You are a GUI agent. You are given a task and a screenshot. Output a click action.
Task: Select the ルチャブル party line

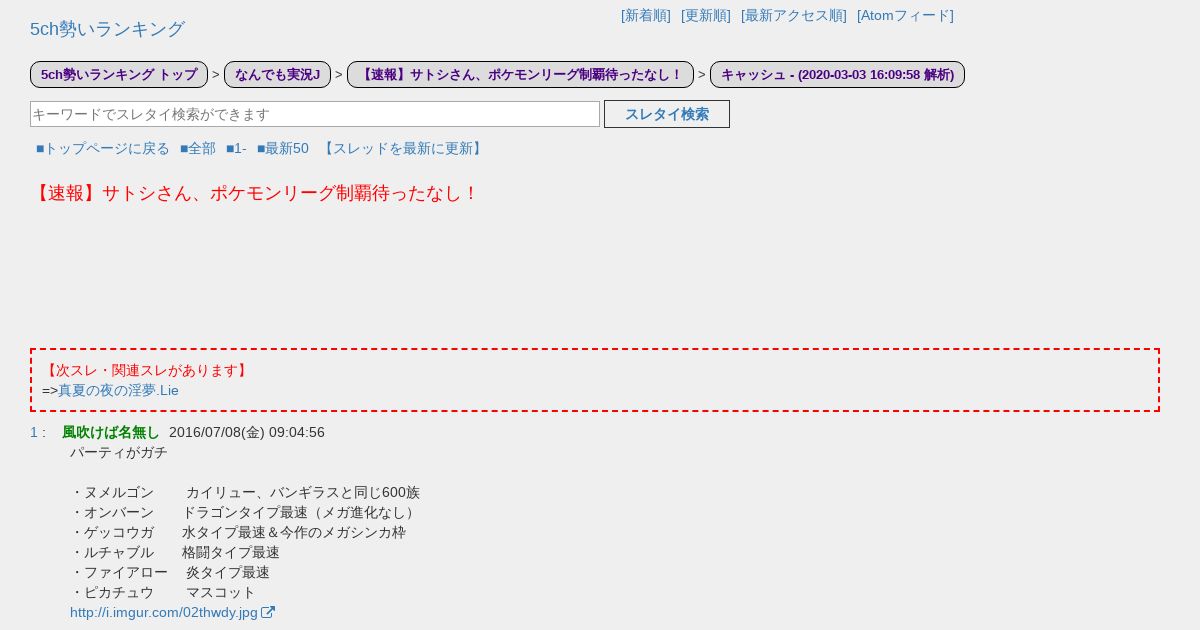[x=175, y=552]
